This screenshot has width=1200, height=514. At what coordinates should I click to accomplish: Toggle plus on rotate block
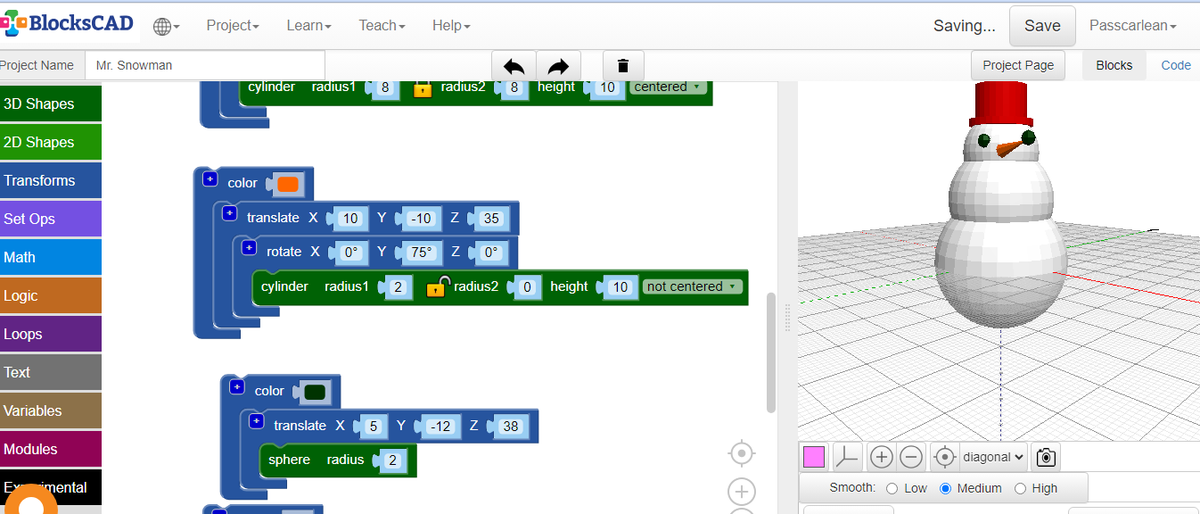[x=249, y=248]
